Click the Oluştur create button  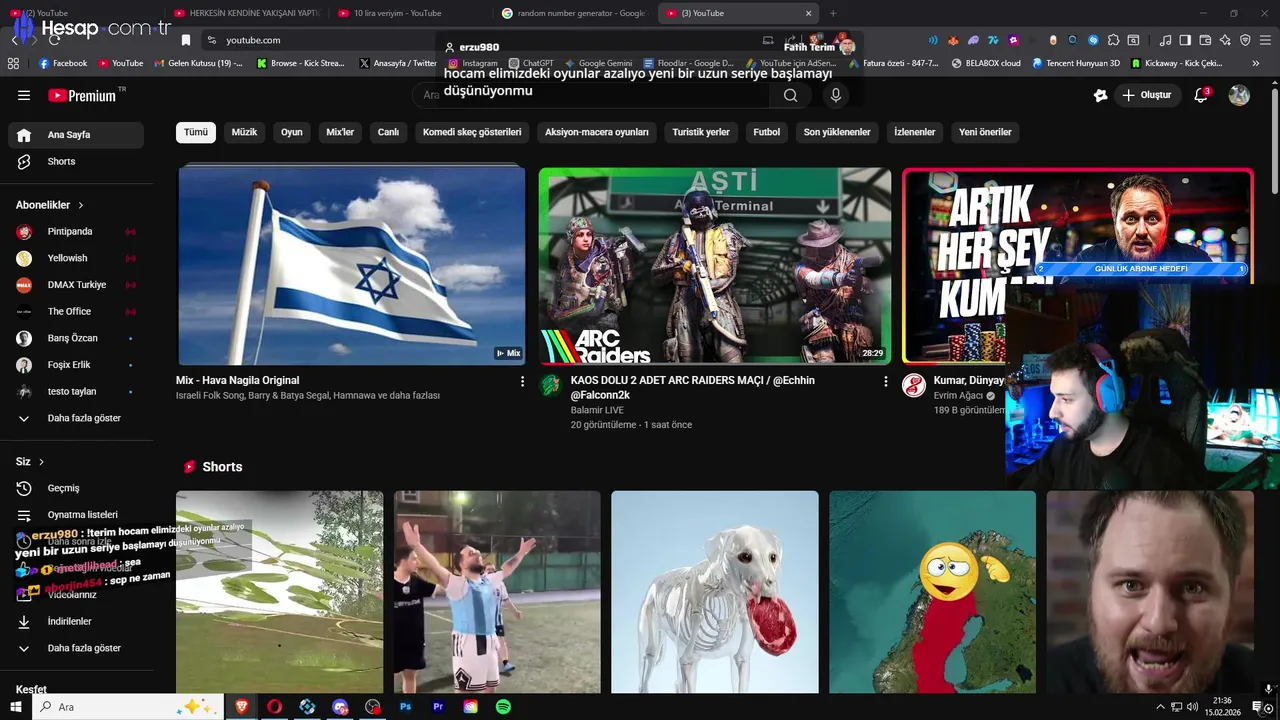point(1147,95)
